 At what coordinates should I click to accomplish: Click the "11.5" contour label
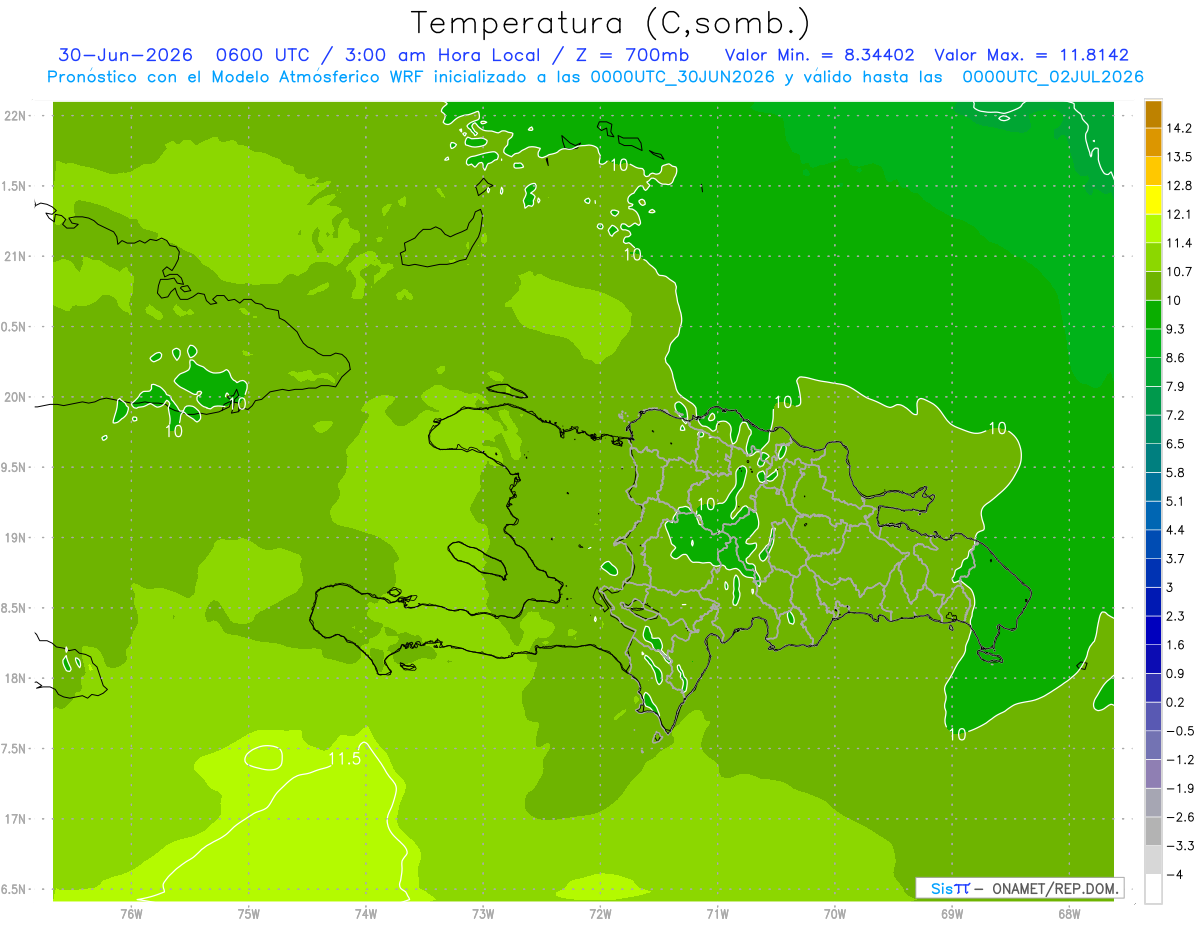coord(344,760)
